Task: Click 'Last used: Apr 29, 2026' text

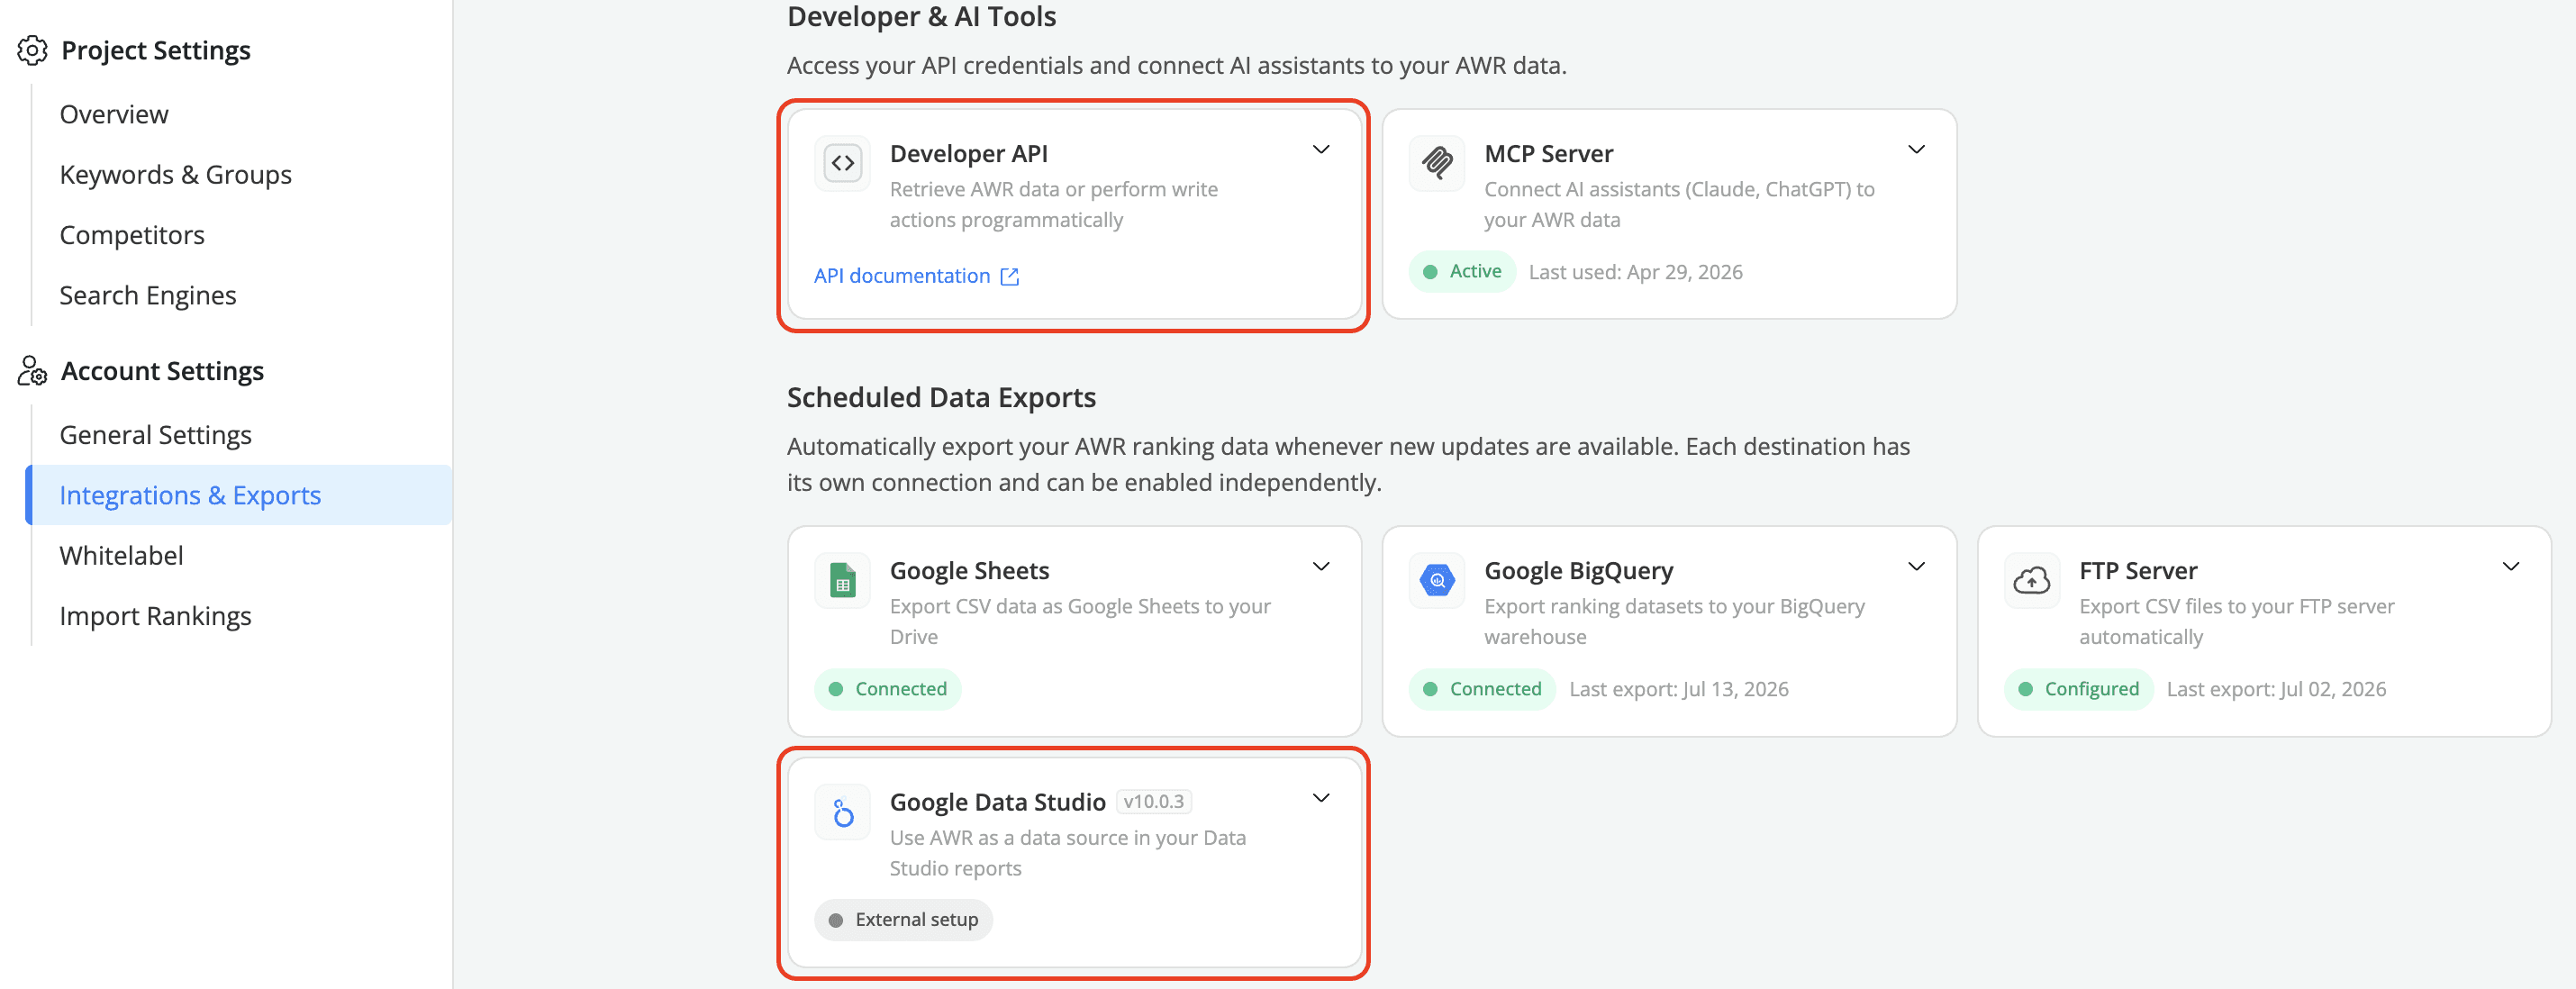Action: coord(1635,272)
